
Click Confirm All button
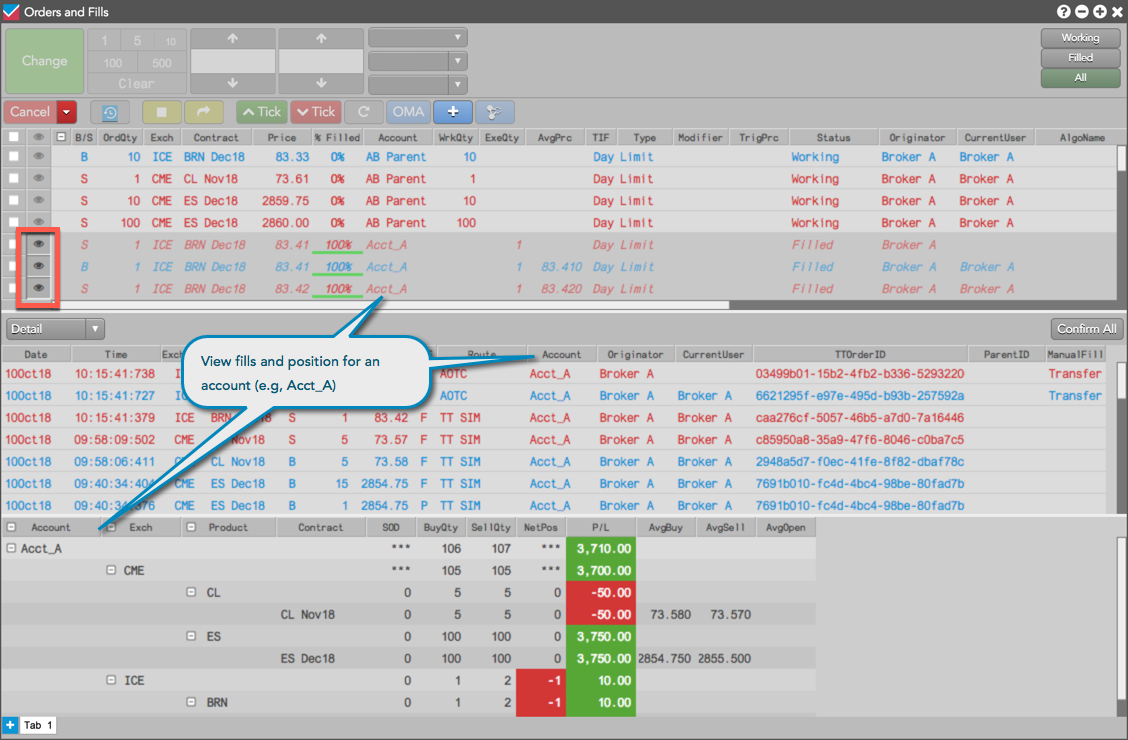coord(1086,329)
